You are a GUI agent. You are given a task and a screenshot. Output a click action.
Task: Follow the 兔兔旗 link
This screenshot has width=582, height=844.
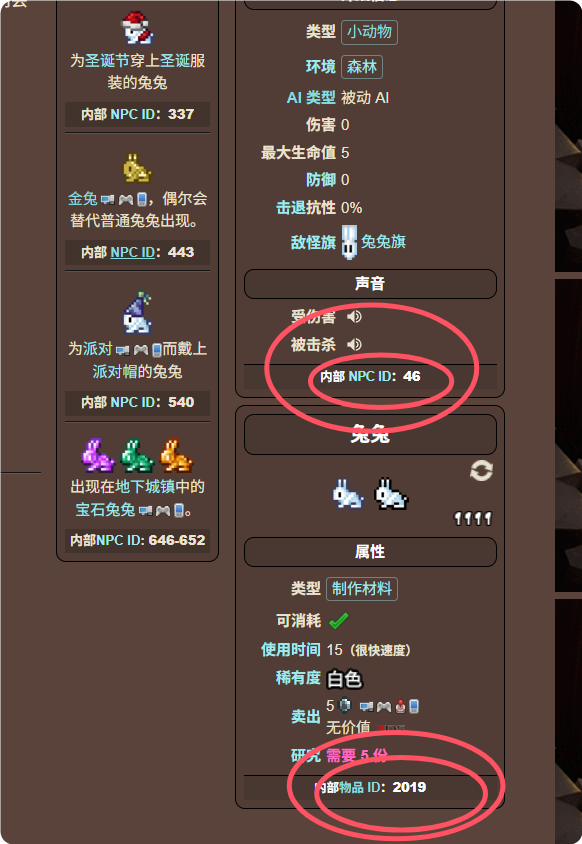[383, 242]
